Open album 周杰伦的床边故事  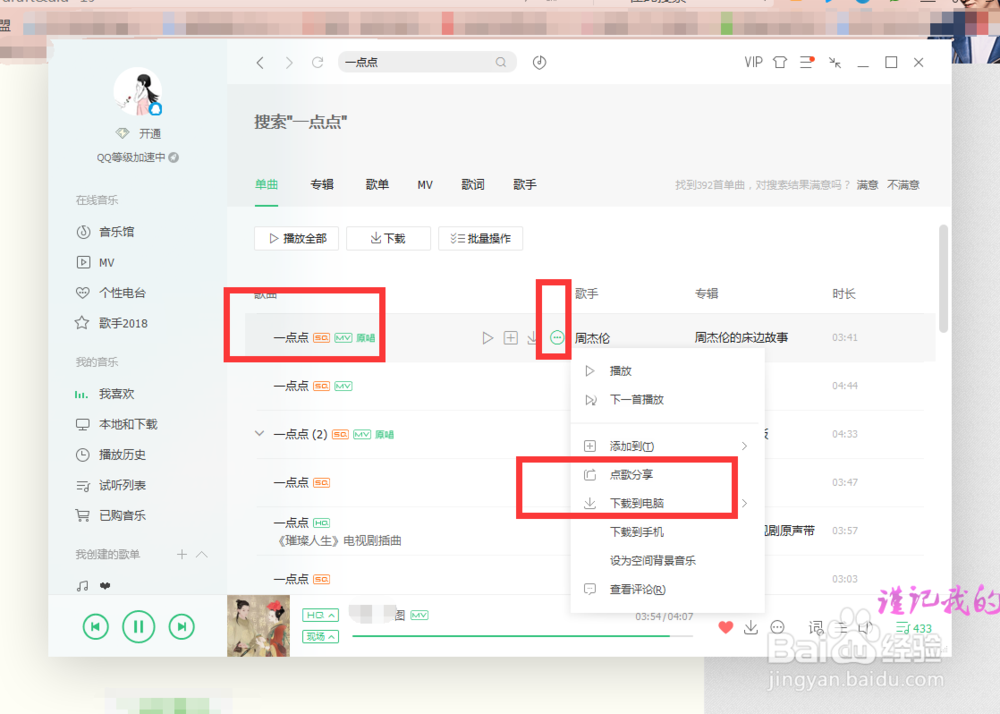(741, 337)
